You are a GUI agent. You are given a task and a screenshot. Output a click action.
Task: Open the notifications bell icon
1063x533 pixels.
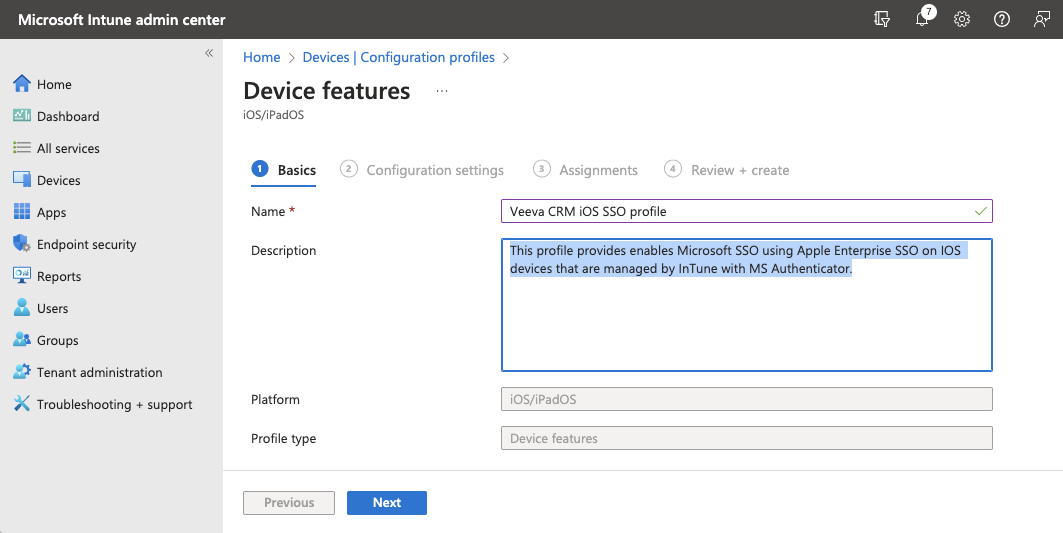(x=922, y=19)
